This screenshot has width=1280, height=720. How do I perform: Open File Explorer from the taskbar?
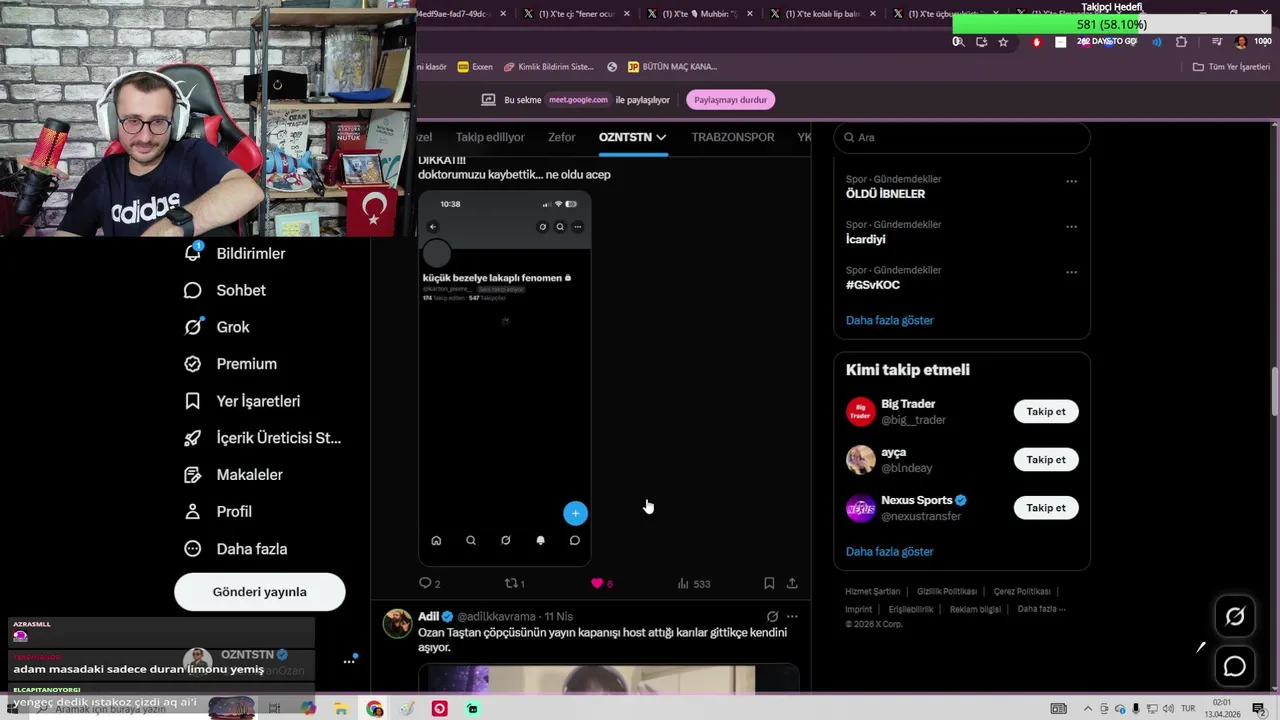pyautogui.click(x=341, y=709)
